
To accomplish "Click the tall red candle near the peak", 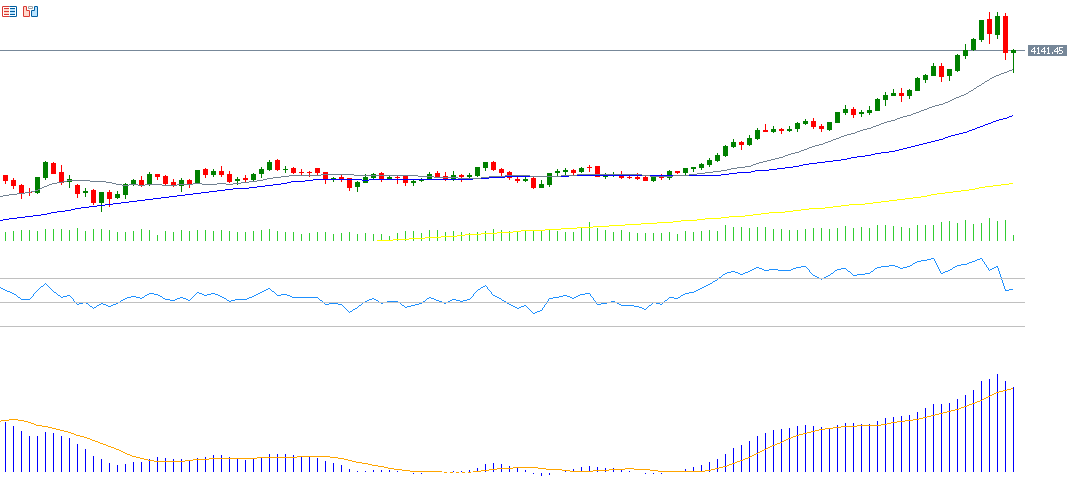I will [x=1005, y=35].
